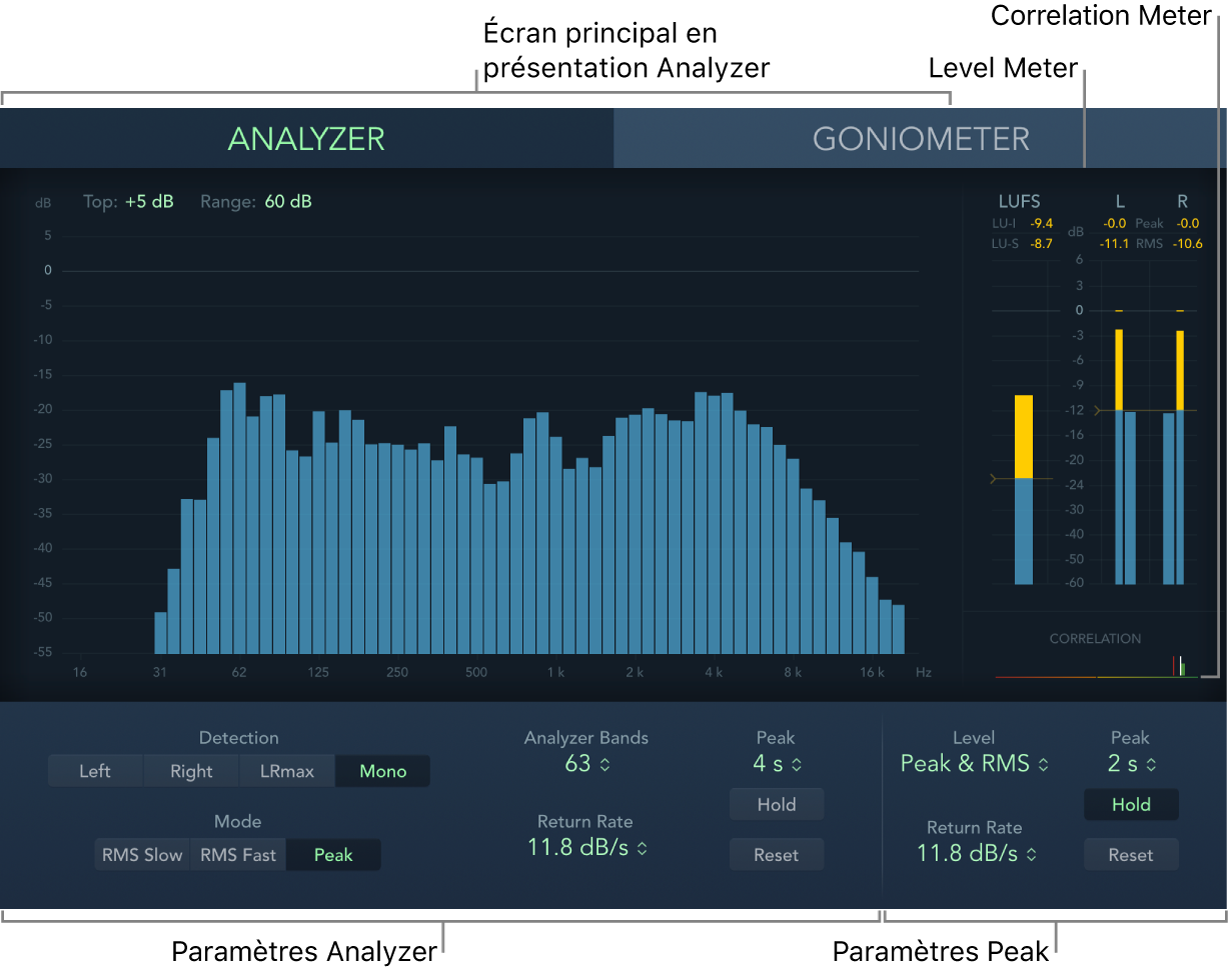This screenshot has width=1229, height=976.
Task: Select Left channel detection
Action: pyautogui.click(x=95, y=770)
